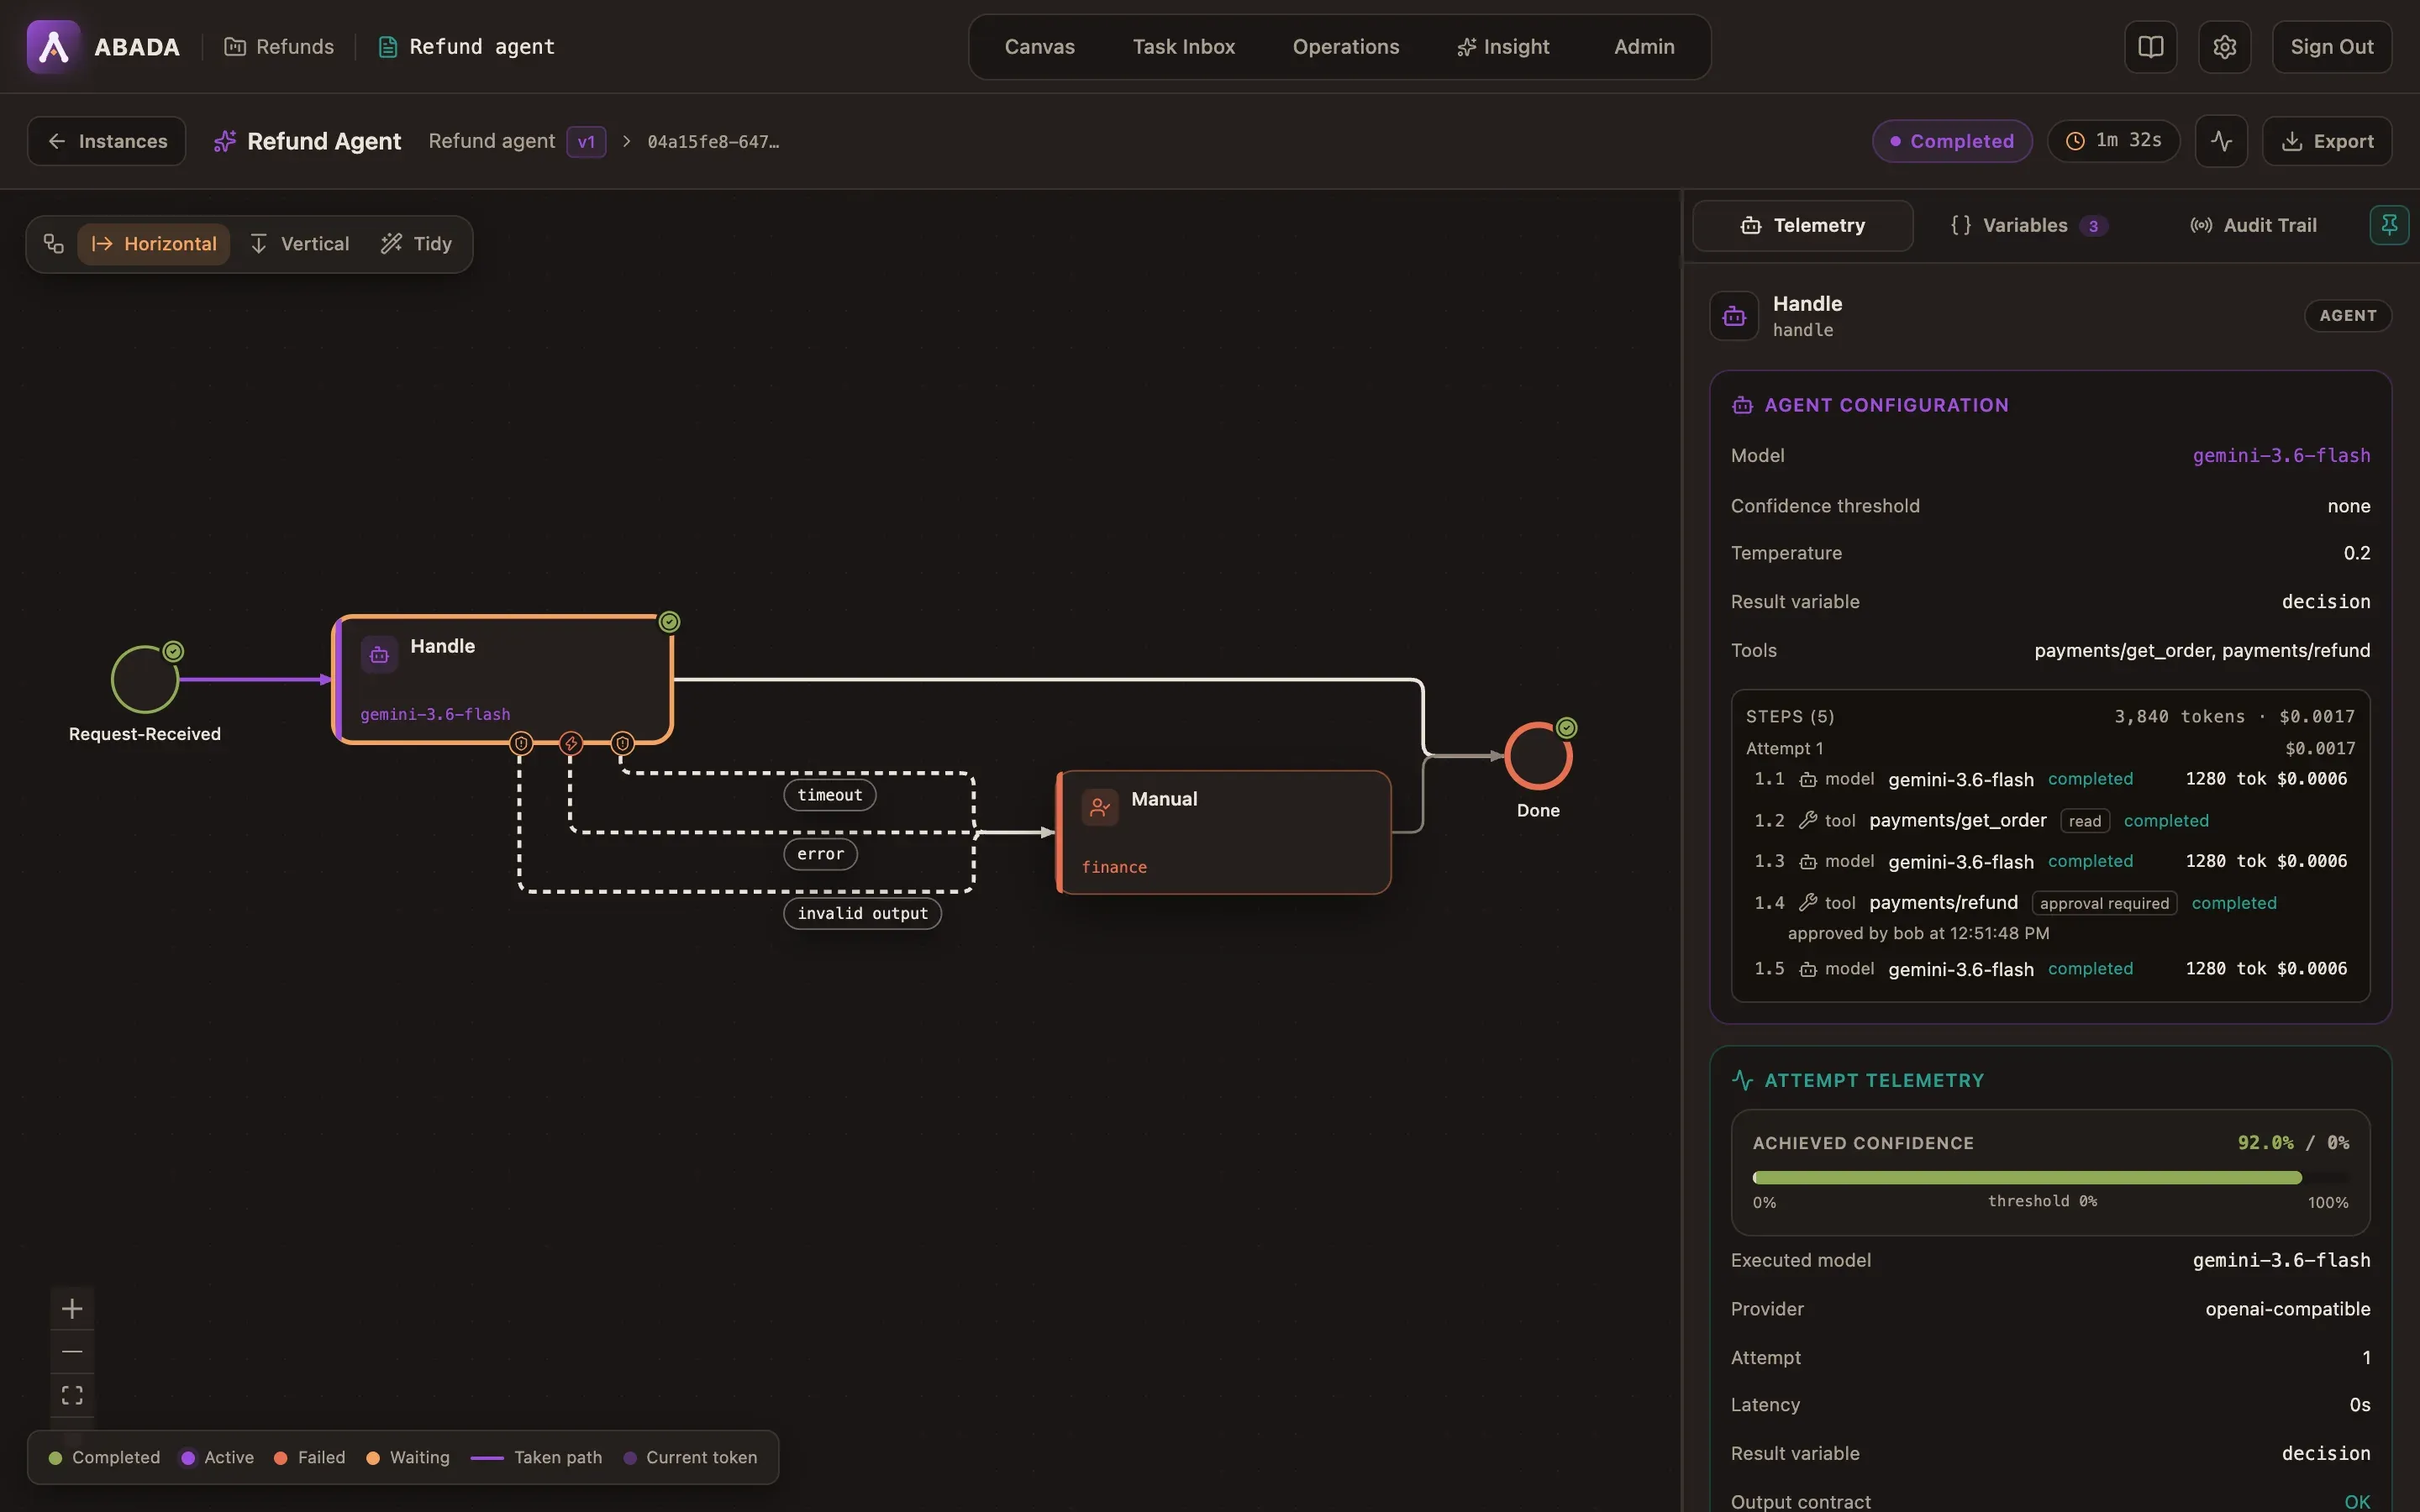
Task: Select the Request-Received start event
Action: (x=145, y=680)
